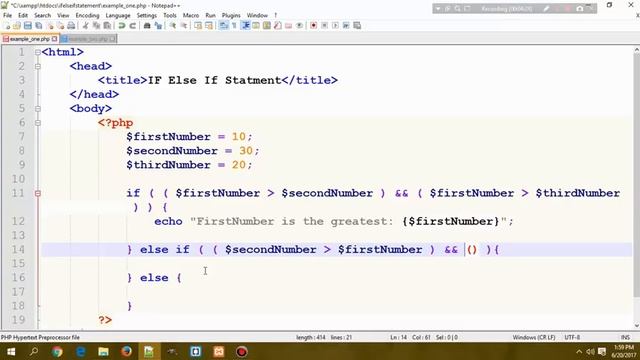
Task: Print the document using the printer icon
Action: [x=71, y=26]
